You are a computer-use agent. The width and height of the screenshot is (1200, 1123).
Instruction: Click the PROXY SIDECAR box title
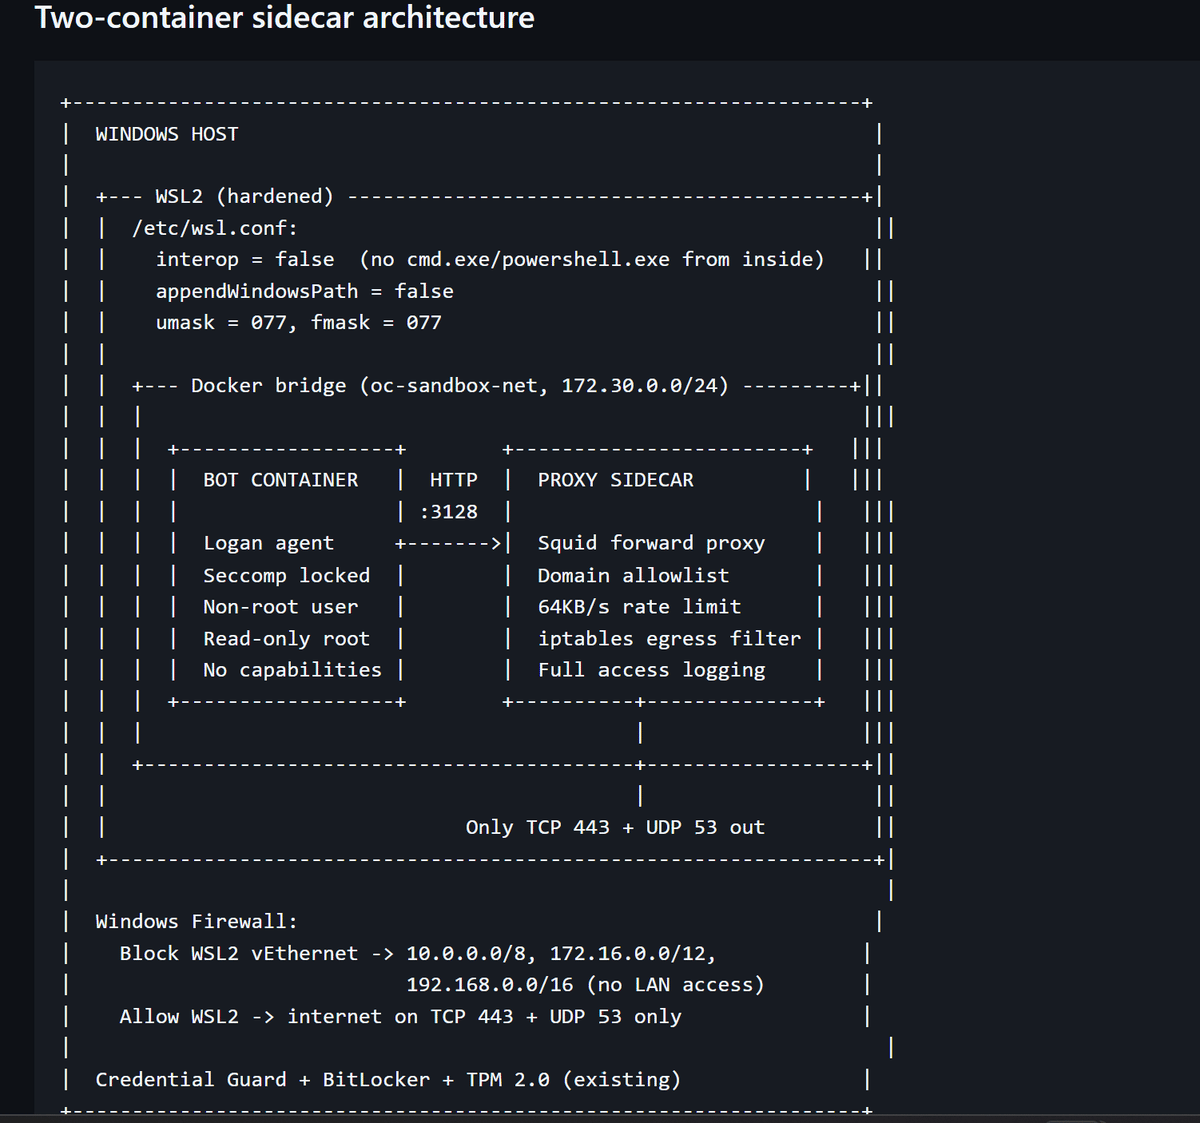(616, 479)
